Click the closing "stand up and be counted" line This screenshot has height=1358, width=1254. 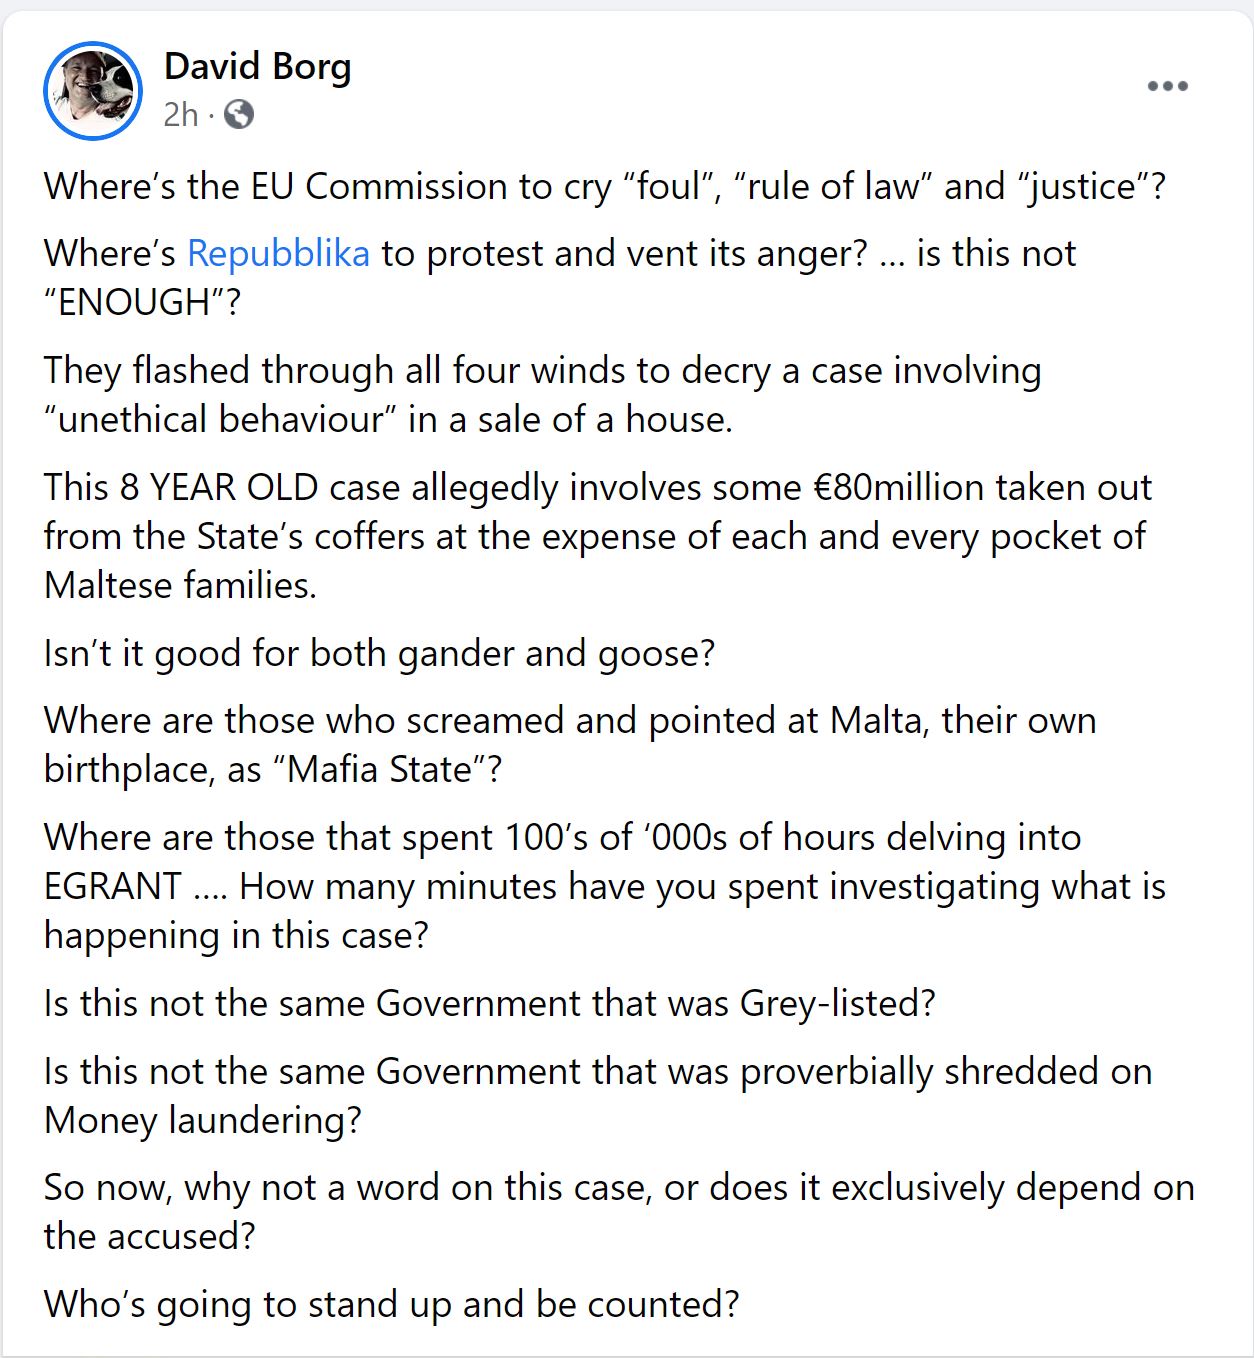coord(391,1305)
